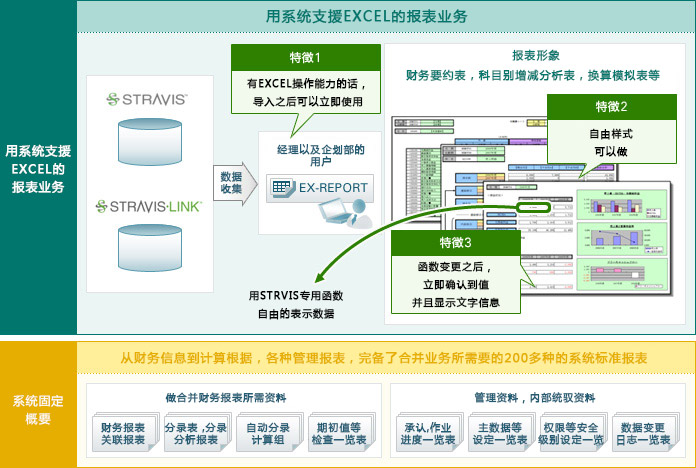Click the 特徵3 green header
696x468 pixels.
(x=456, y=242)
